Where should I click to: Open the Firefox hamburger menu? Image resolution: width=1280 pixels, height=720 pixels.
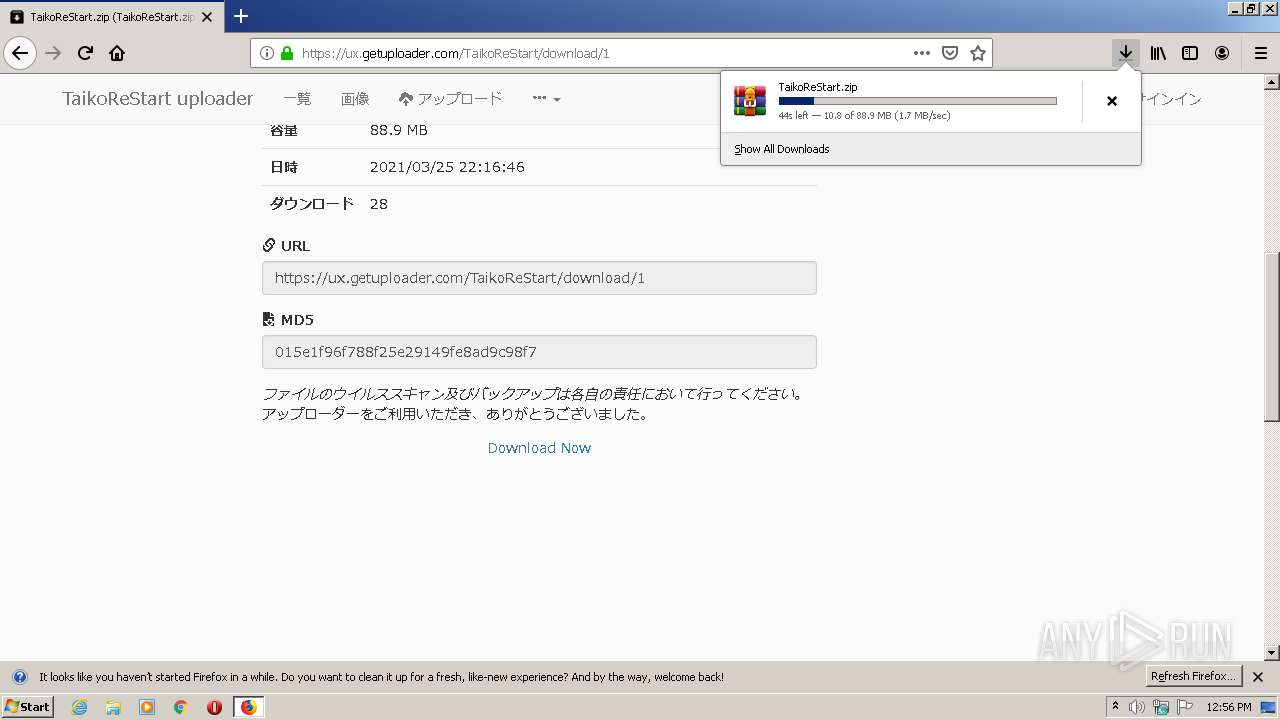(1260, 53)
